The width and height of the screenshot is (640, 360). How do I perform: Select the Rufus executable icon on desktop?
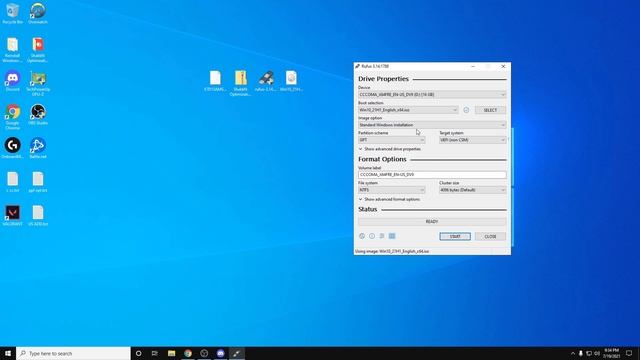[266, 80]
